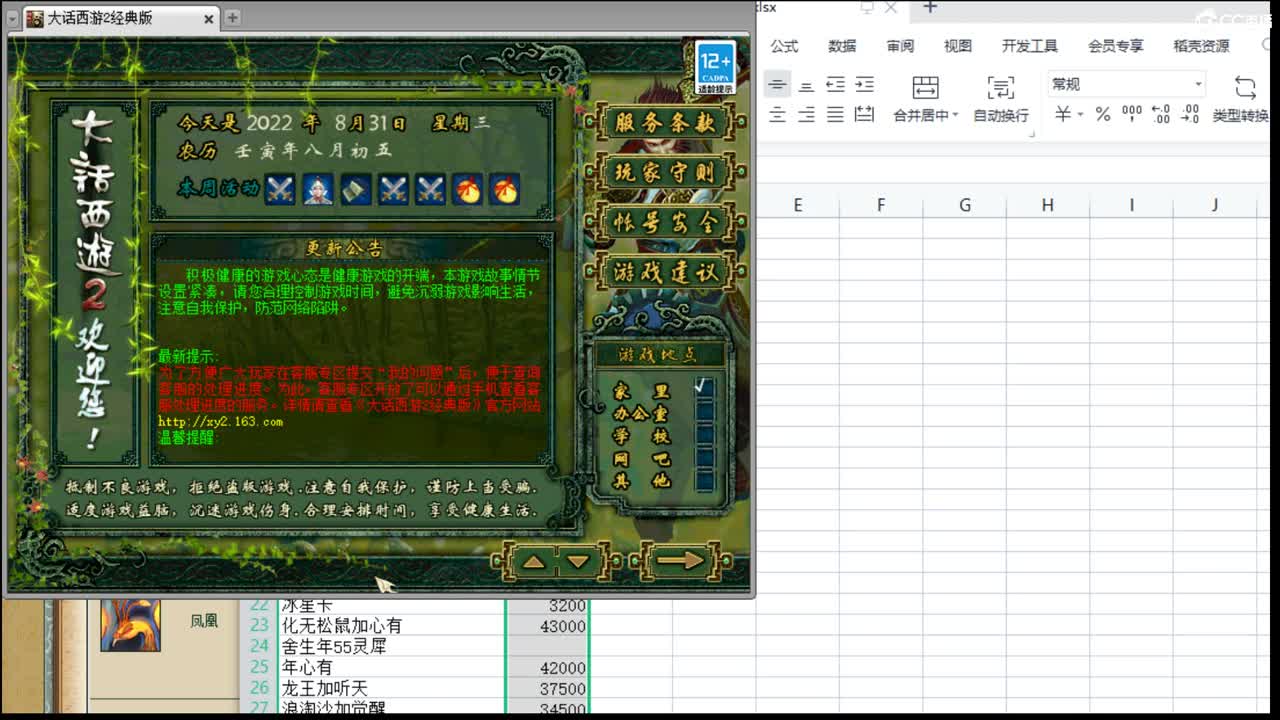Click the 合并居中 merge-and-center icon

click(x=926, y=87)
